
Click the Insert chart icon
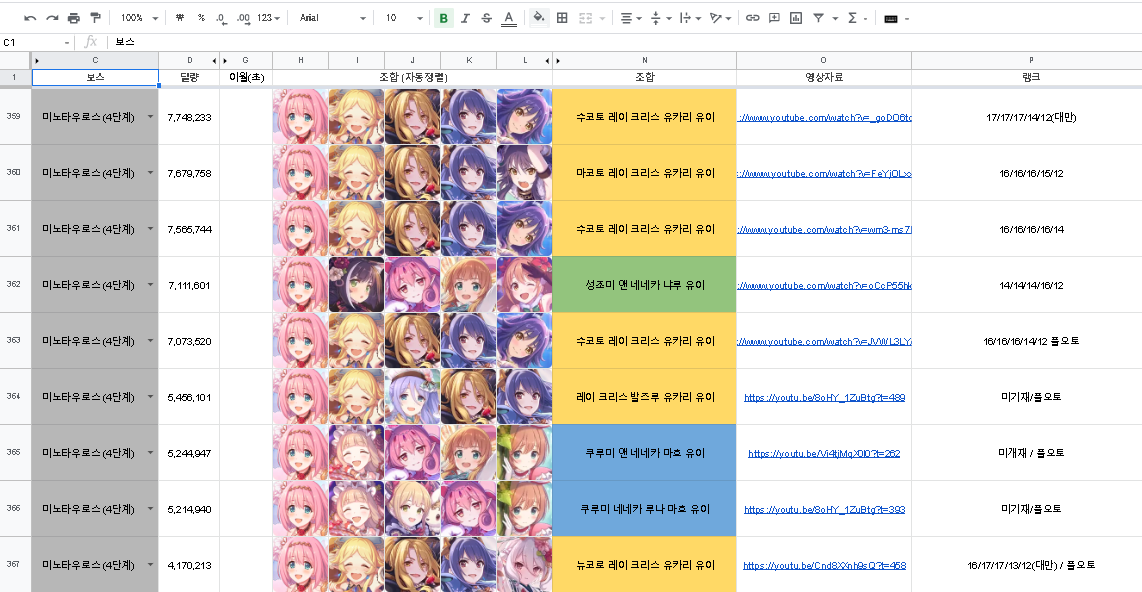(796, 18)
